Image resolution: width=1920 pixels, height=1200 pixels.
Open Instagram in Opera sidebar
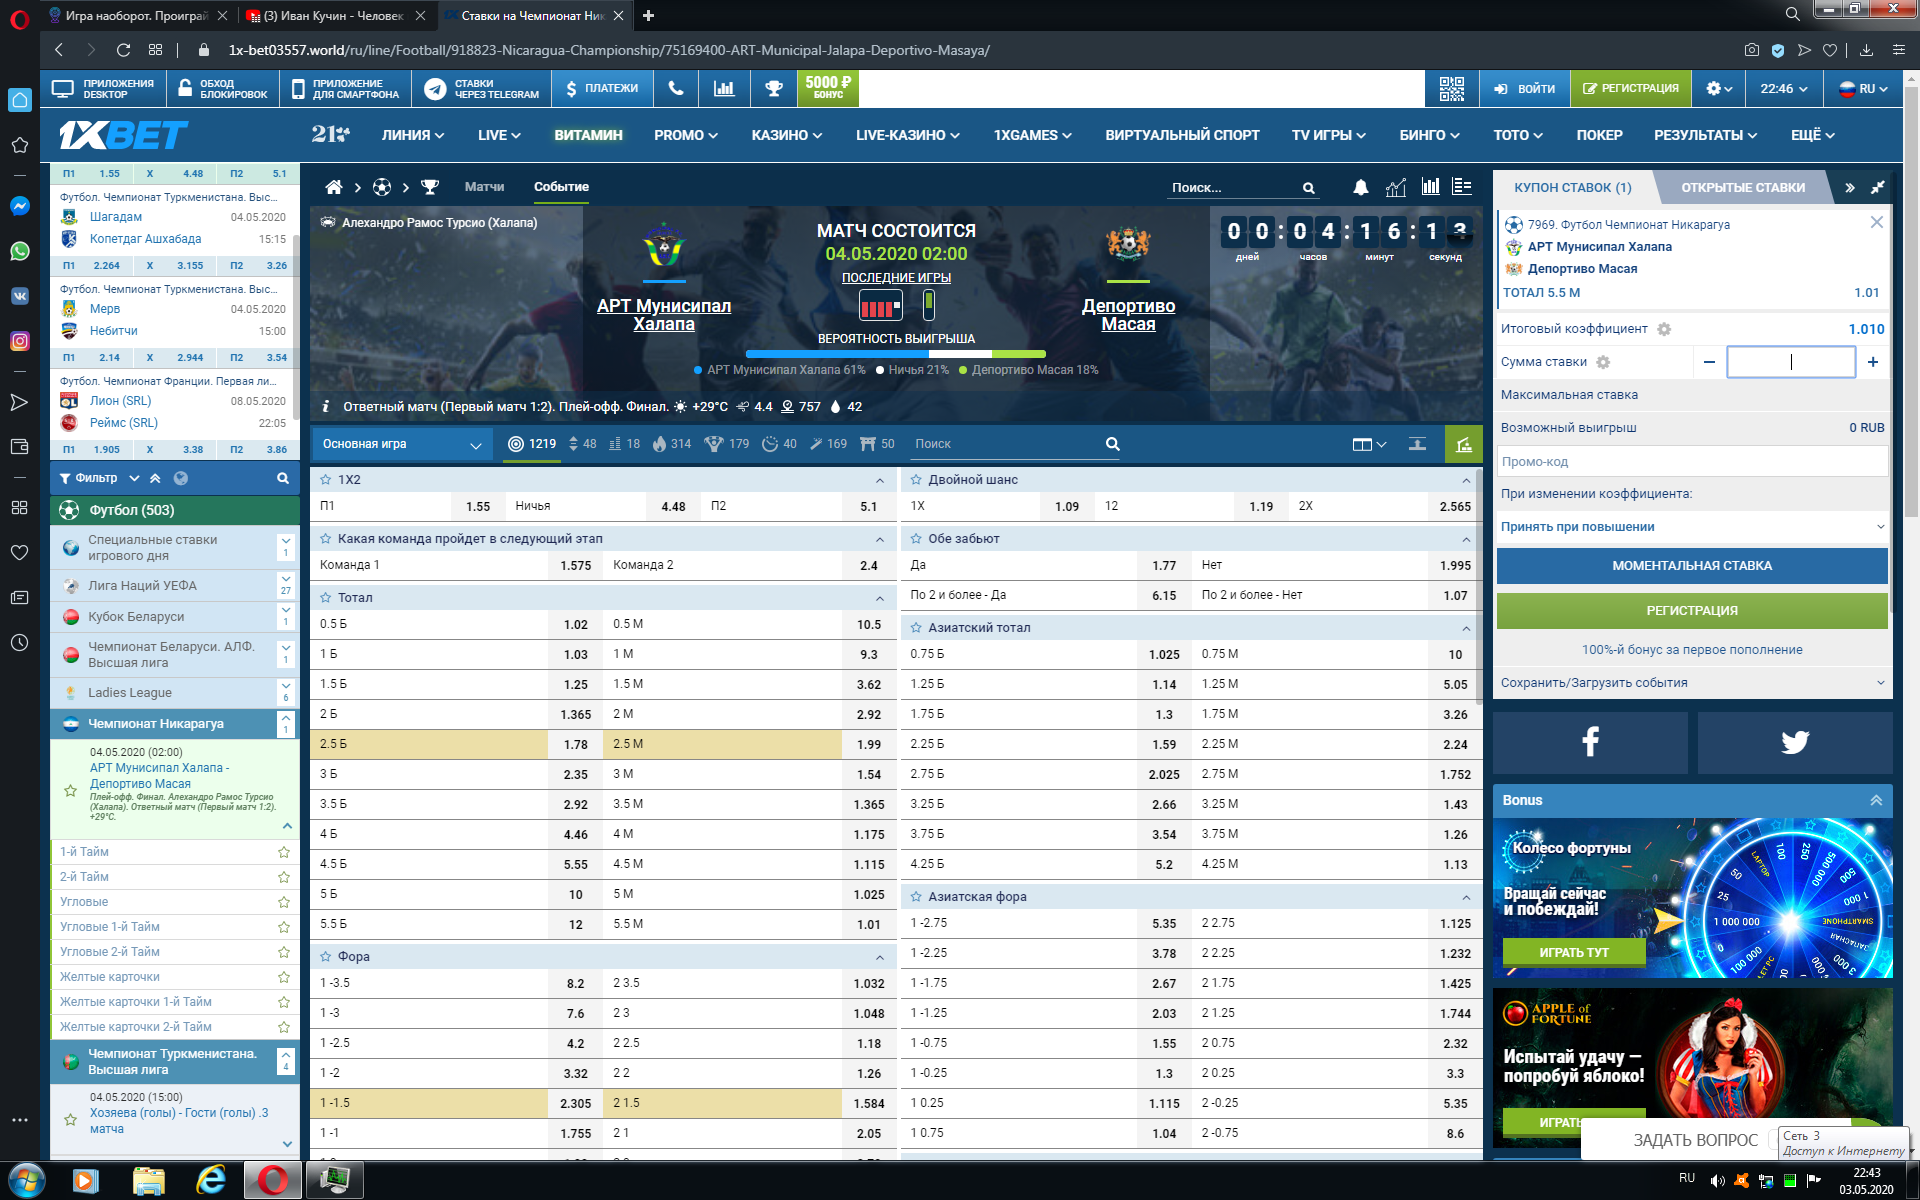point(20,341)
